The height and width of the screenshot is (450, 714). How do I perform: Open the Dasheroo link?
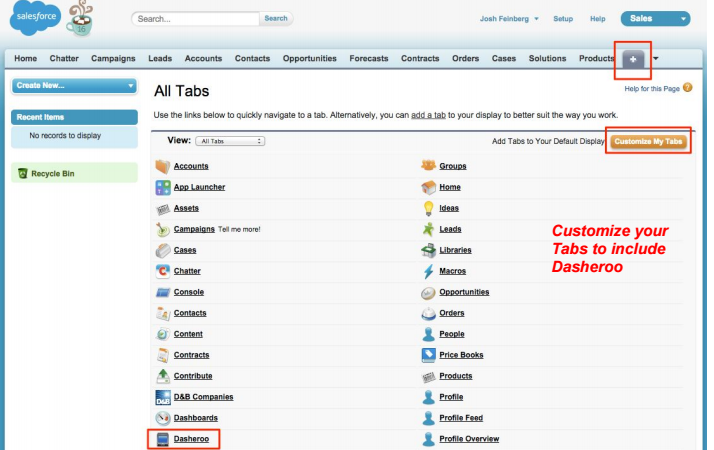(x=191, y=439)
